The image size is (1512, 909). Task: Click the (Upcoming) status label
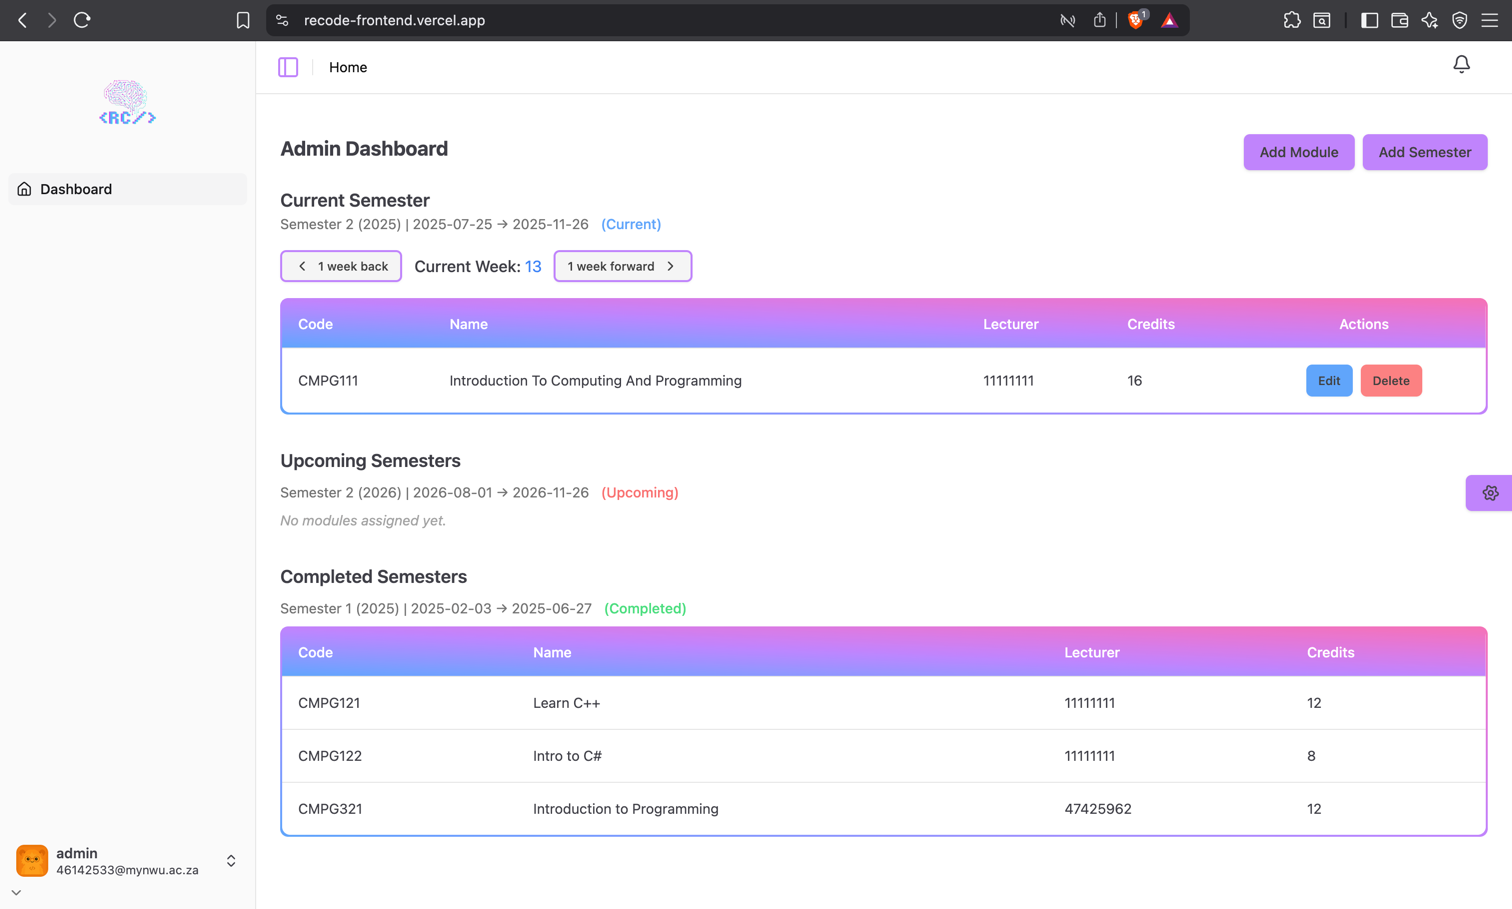[x=640, y=492]
